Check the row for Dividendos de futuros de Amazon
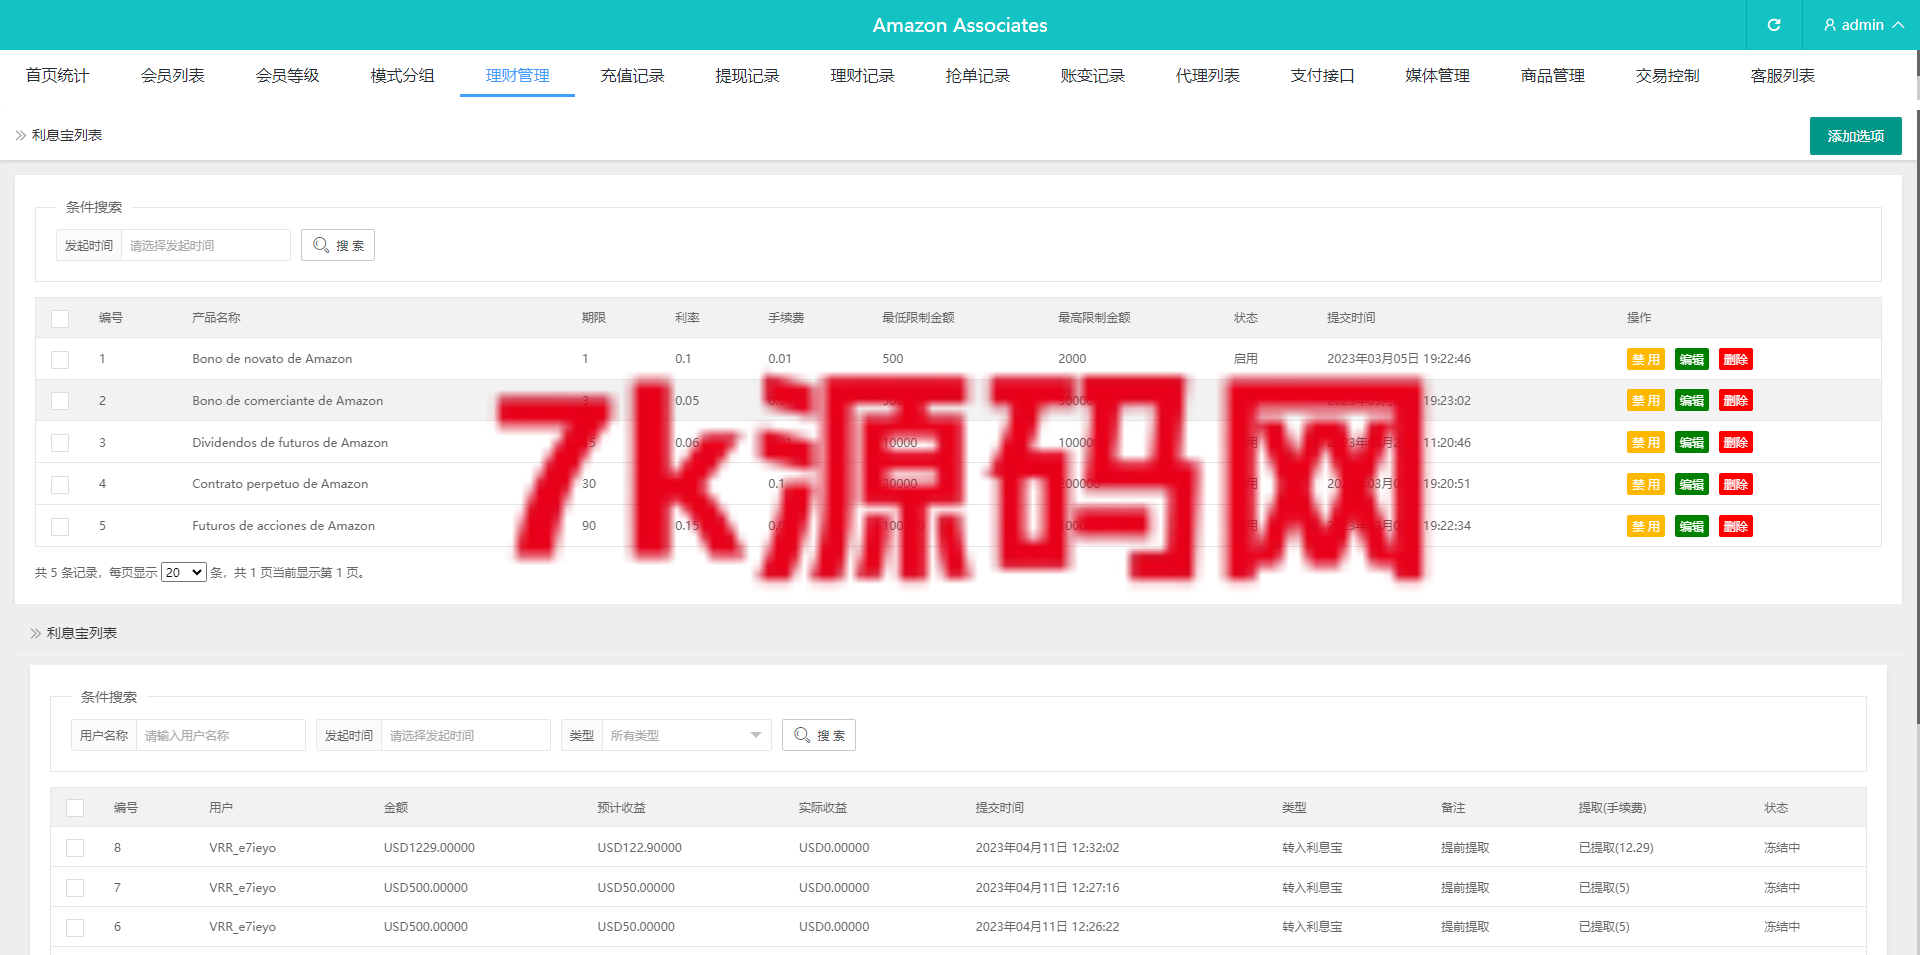The height and width of the screenshot is (955, 1920). pos(60,442)
